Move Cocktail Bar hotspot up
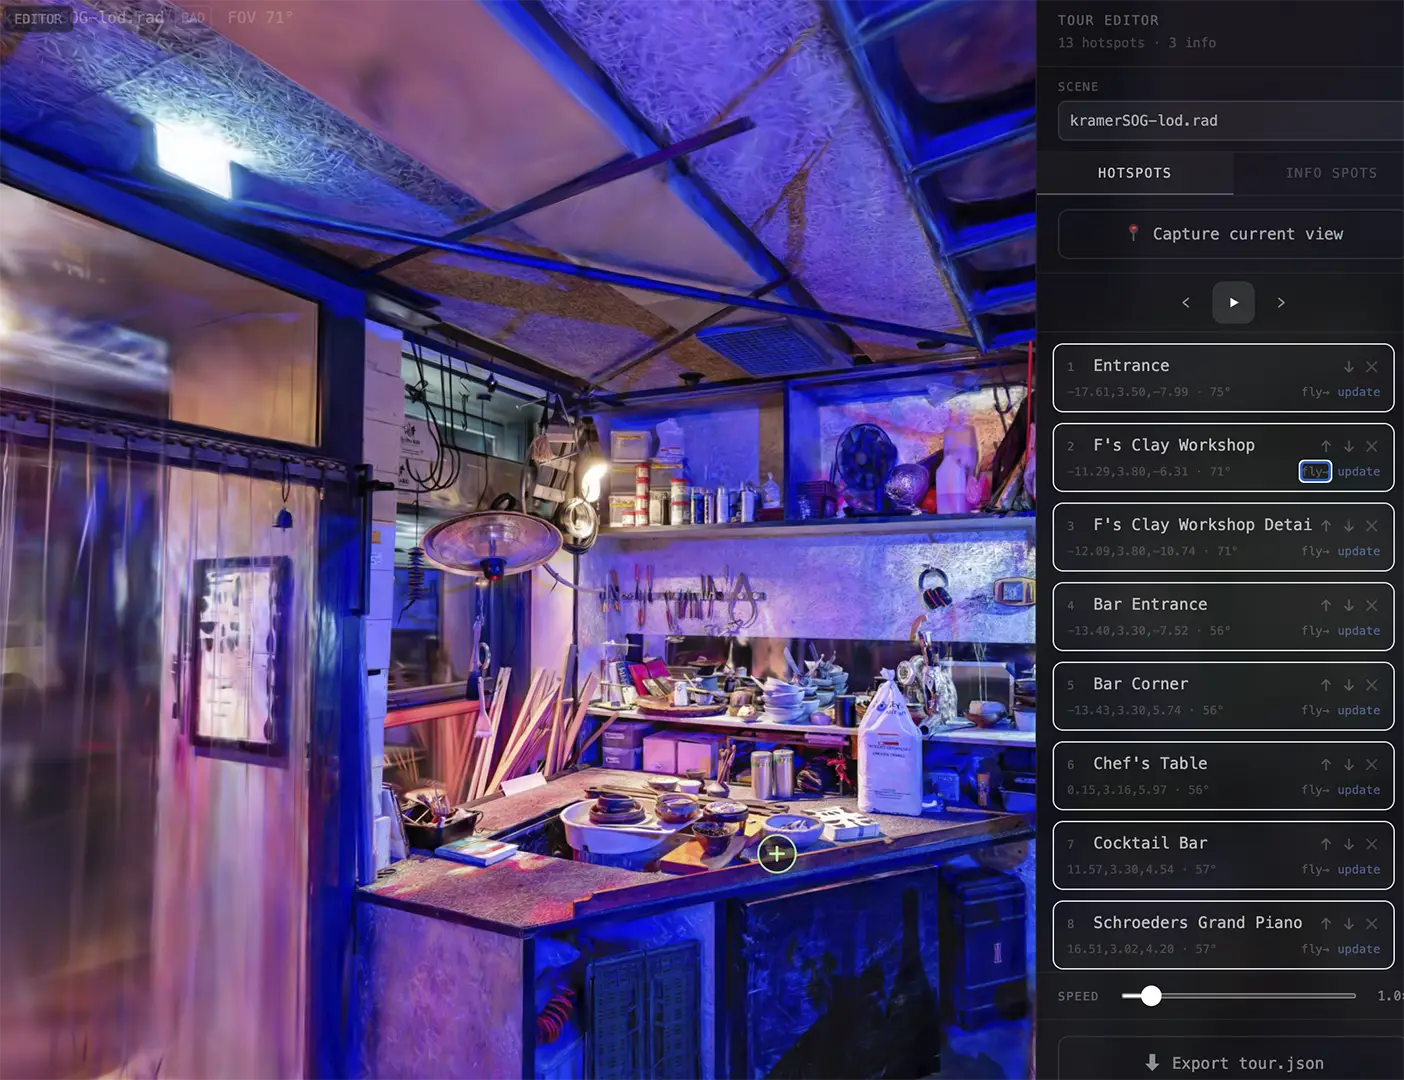Image resolution: width=1404 pixels, height=1080 pixels. point(1326,844)
